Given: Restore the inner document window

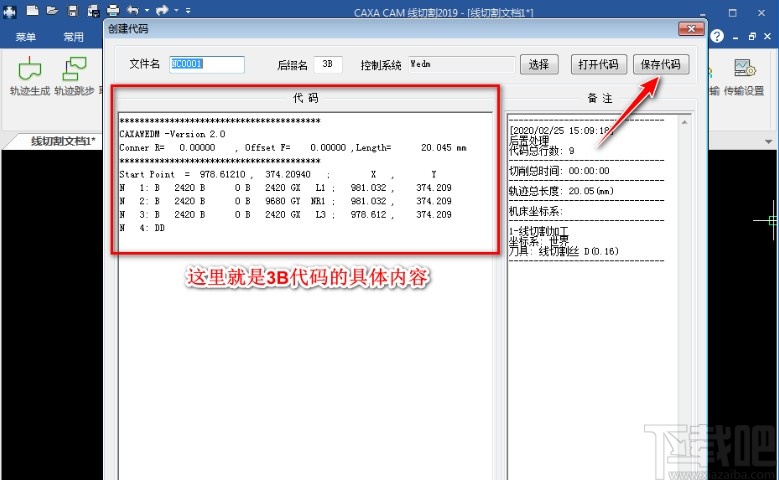Looking at the screenshot, I should (752, 36).
